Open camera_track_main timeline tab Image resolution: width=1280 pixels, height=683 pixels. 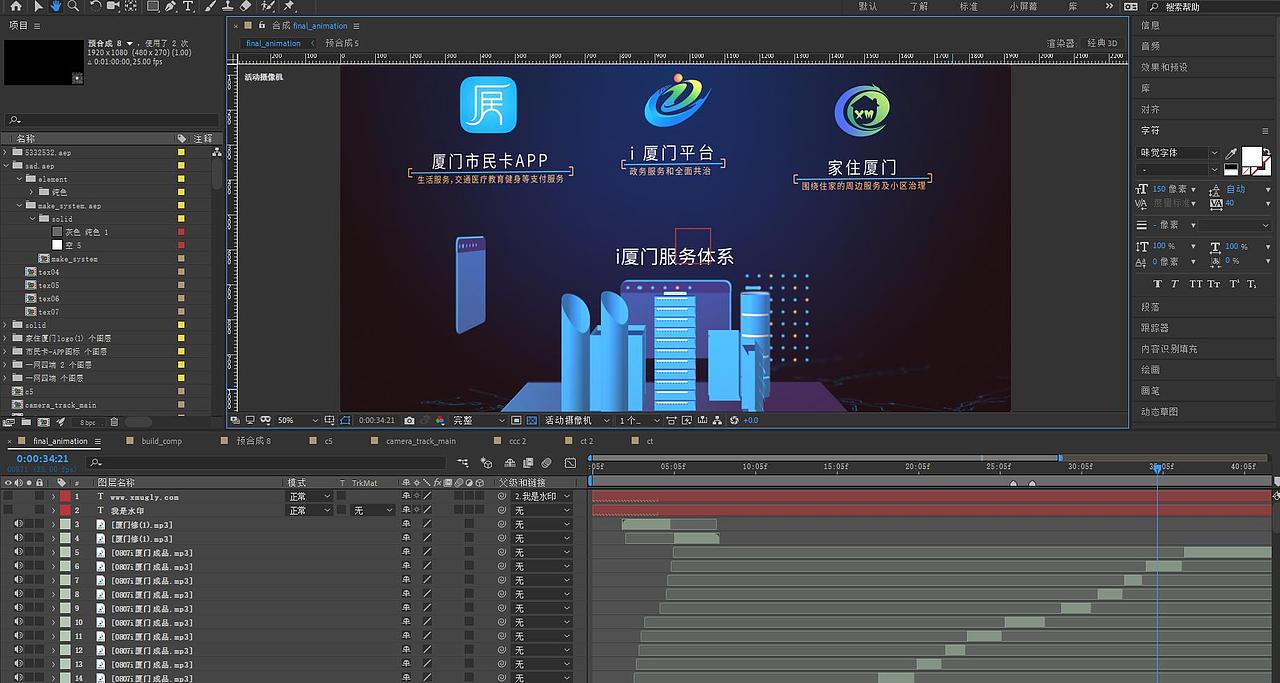tap(420, 441)
